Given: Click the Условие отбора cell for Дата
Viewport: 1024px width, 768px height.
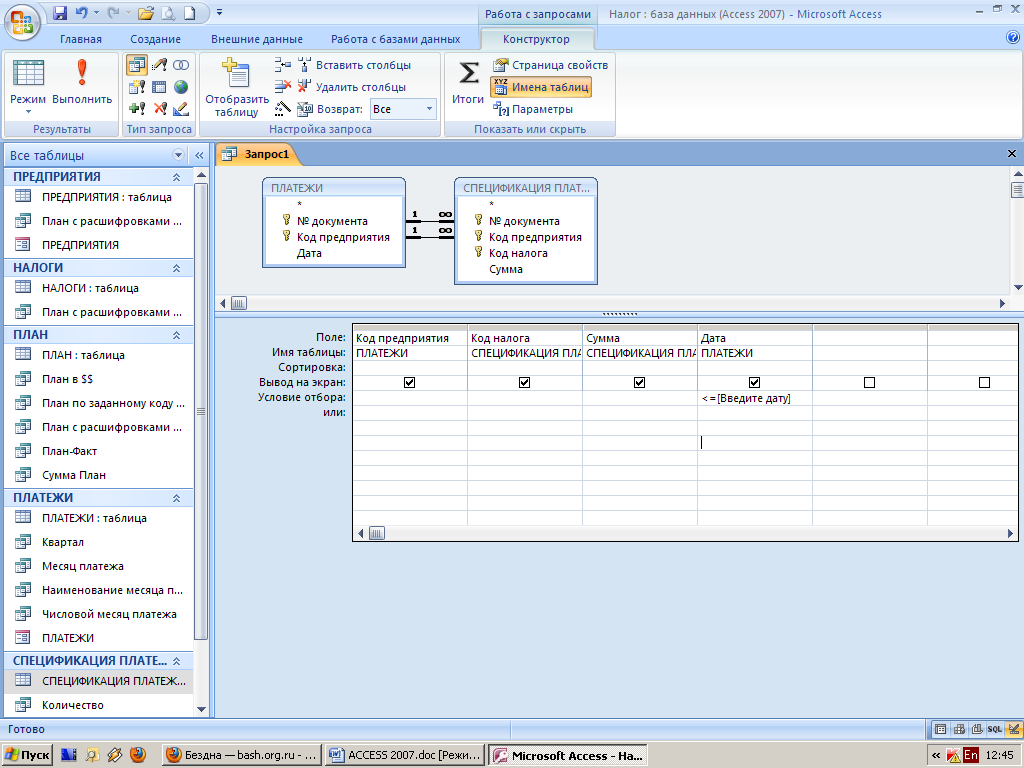Looking at the screenshot, I should click(754, 398).
